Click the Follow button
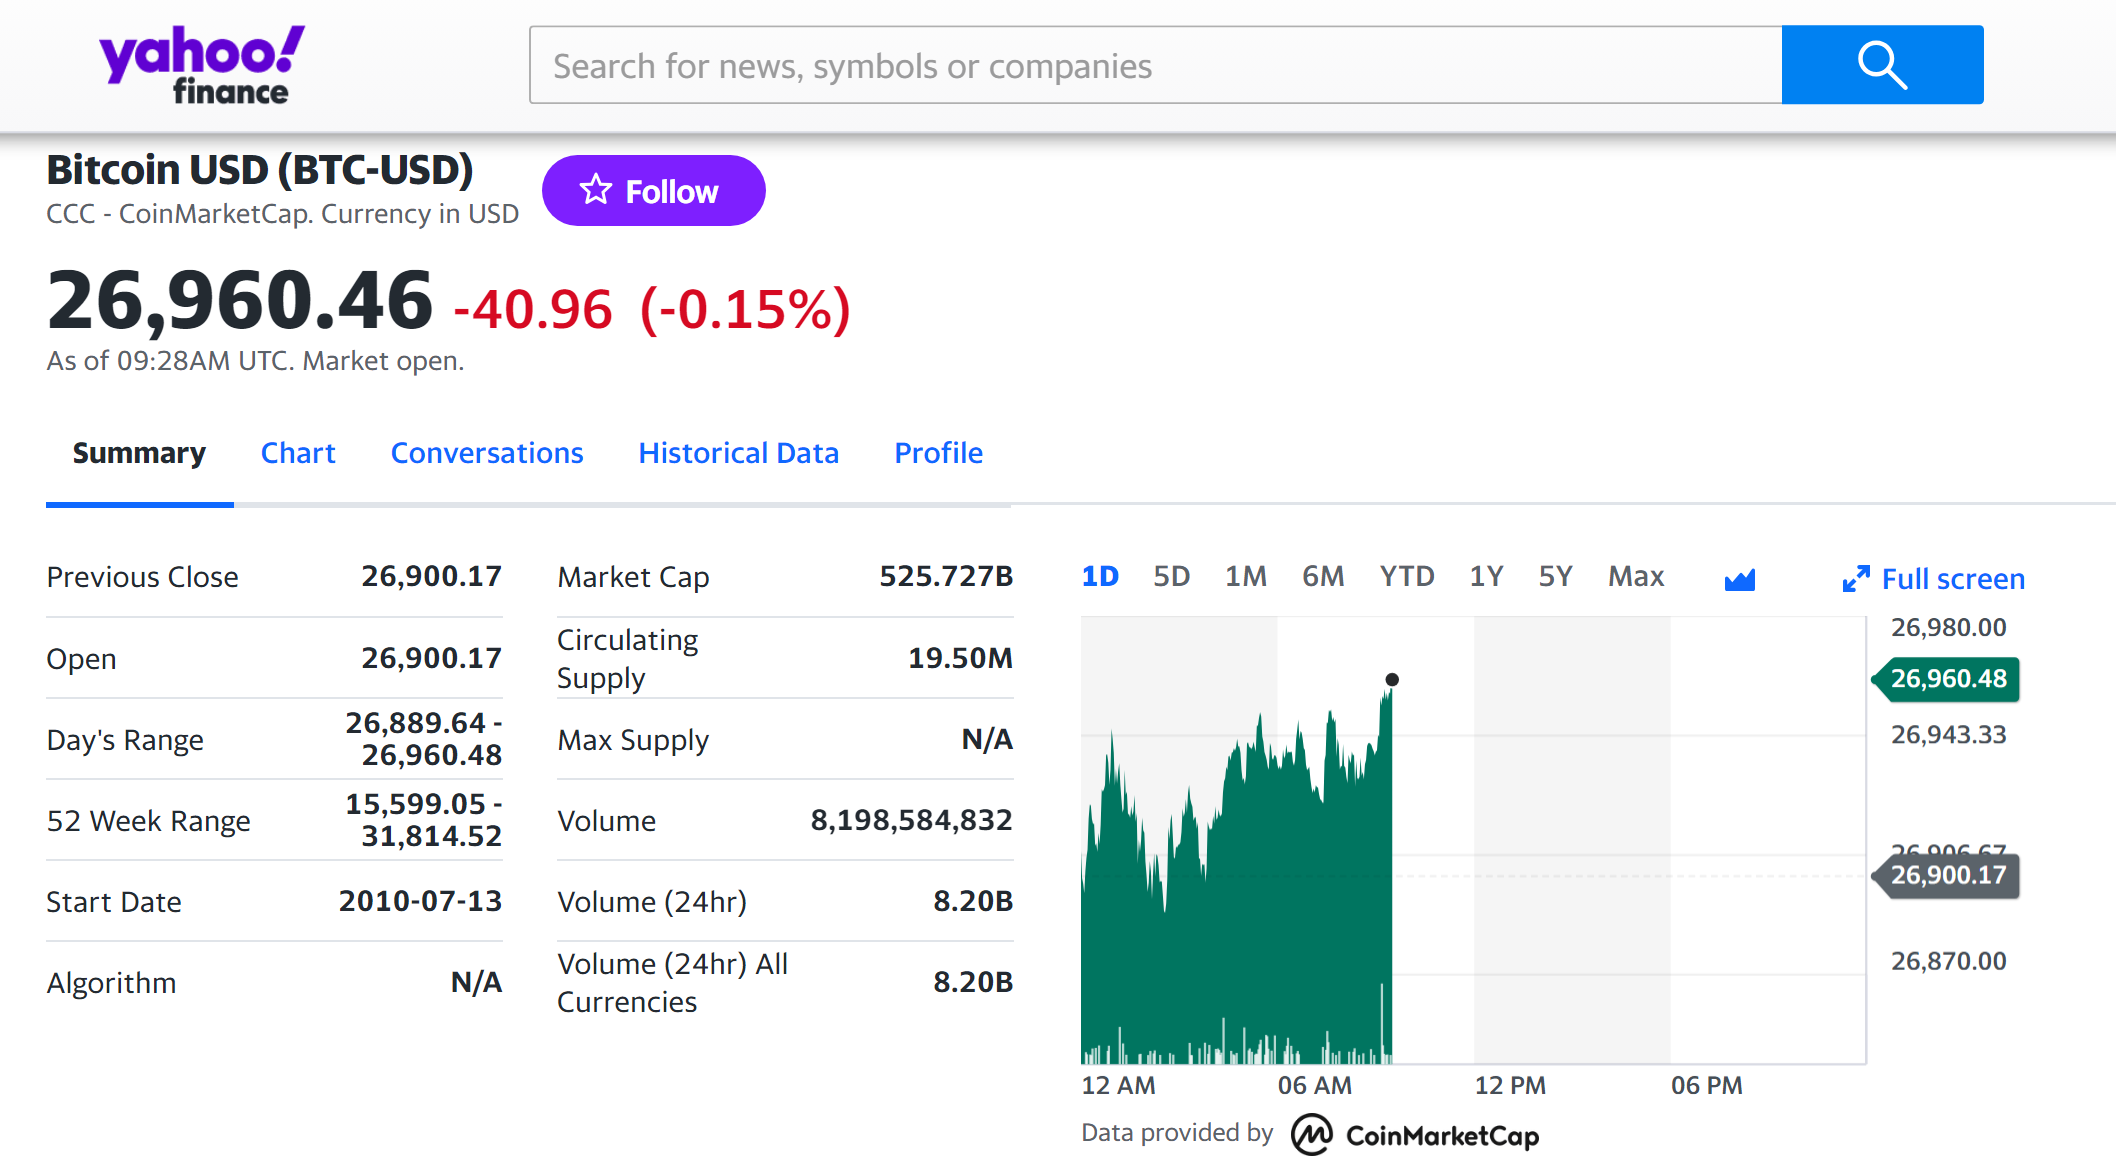 tap(651, 190)
